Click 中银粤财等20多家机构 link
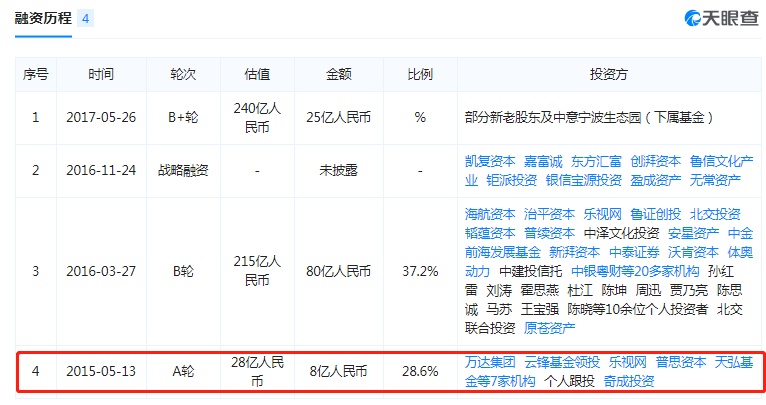Screen dimensions: 766x405 pyautogui.click(x=635, y=271)
